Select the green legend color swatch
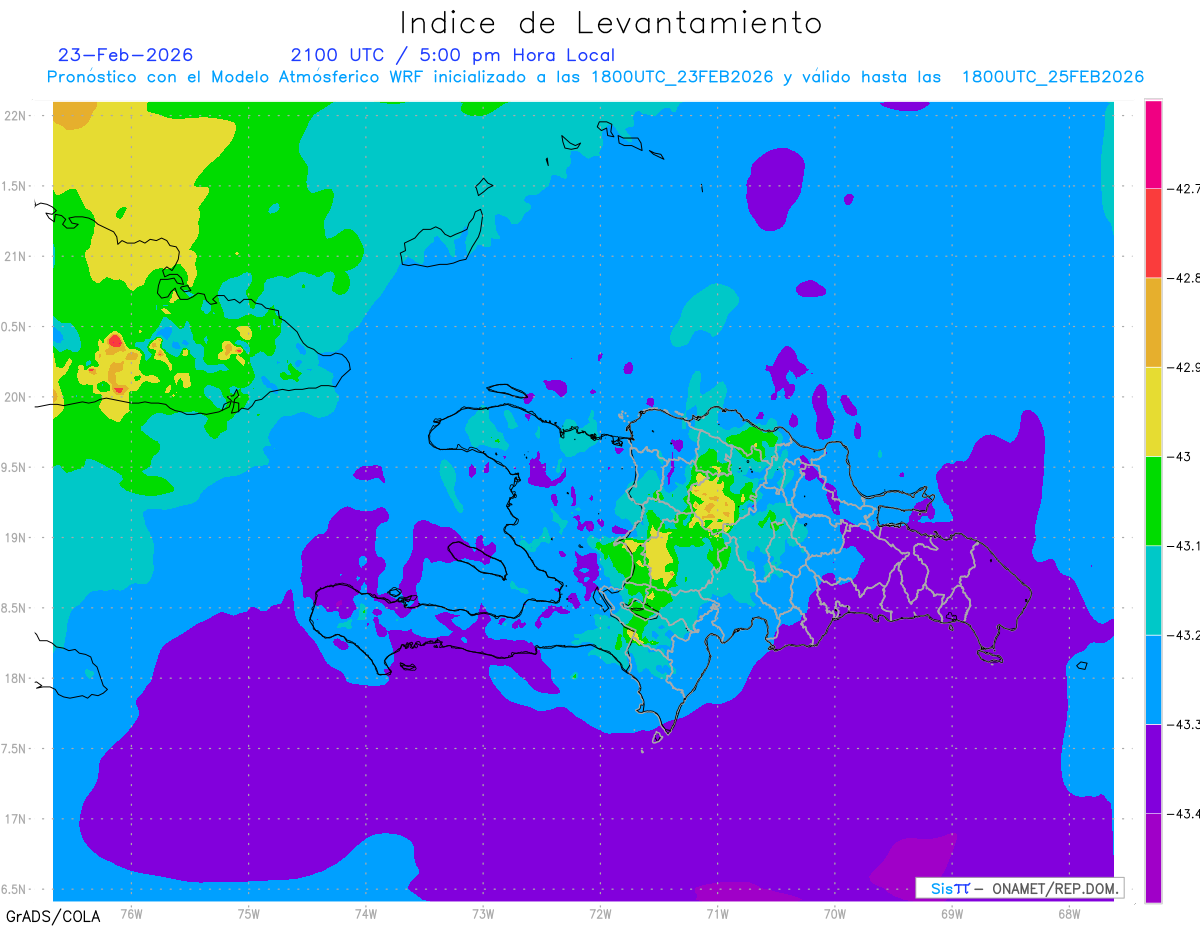The height and width of the screenshot is (927, 1200). click(1153, 500)
